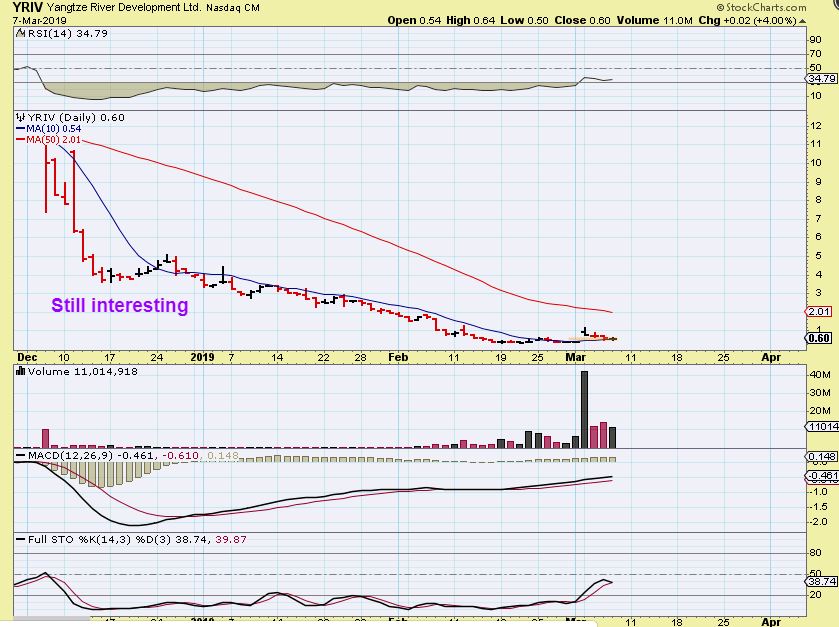Click the black line marker before MACD(12,26,9)
This screenshot has width=839, height=627.
pos(21,455)
